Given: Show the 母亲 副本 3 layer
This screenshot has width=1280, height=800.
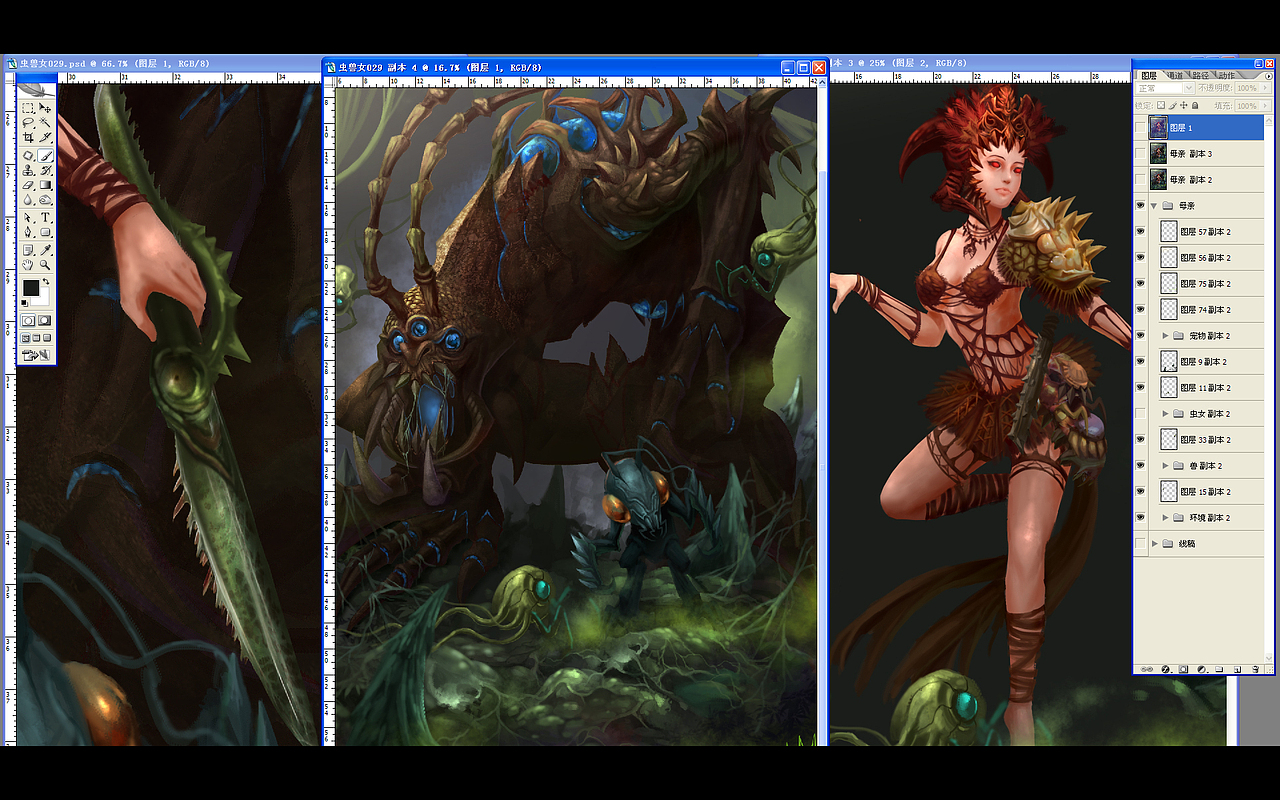Looking at the screenshot, I should [1141, 154].
